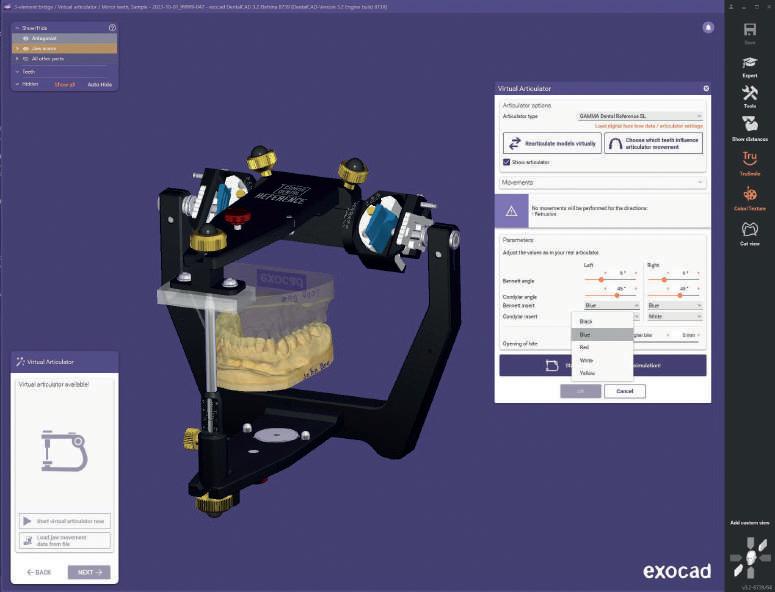Toggle visibility of the Antagonist row
Image resolution: width=775 pixels, height=592 pixels.
pyautogui.click(x=26, y=38)
